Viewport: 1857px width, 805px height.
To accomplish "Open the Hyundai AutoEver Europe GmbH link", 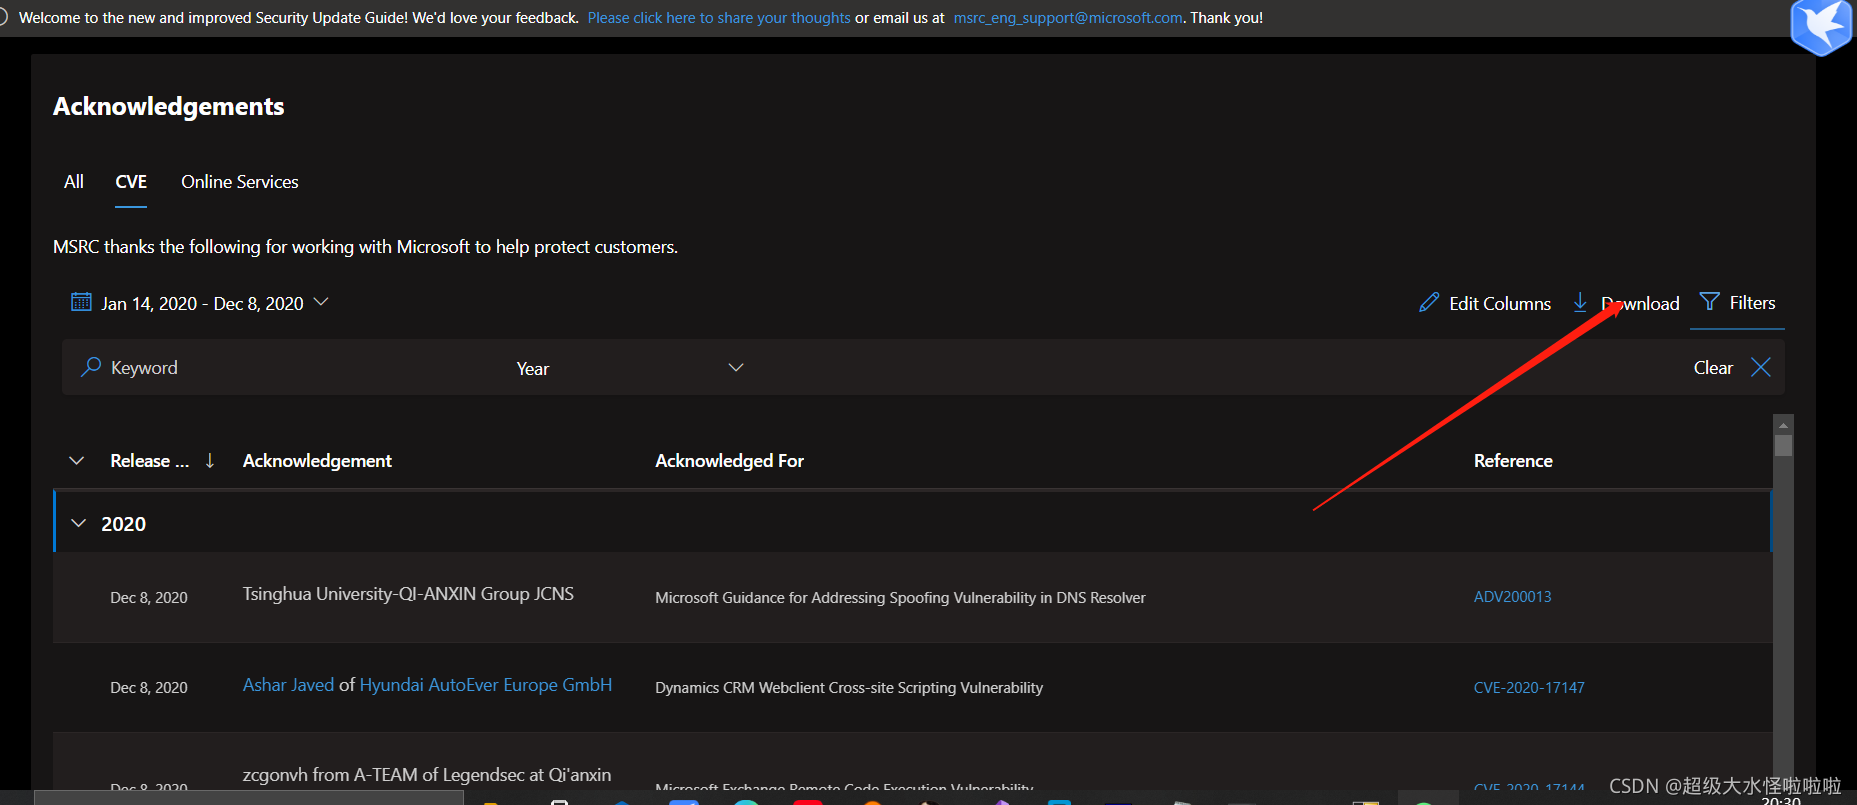I will 486,684.
